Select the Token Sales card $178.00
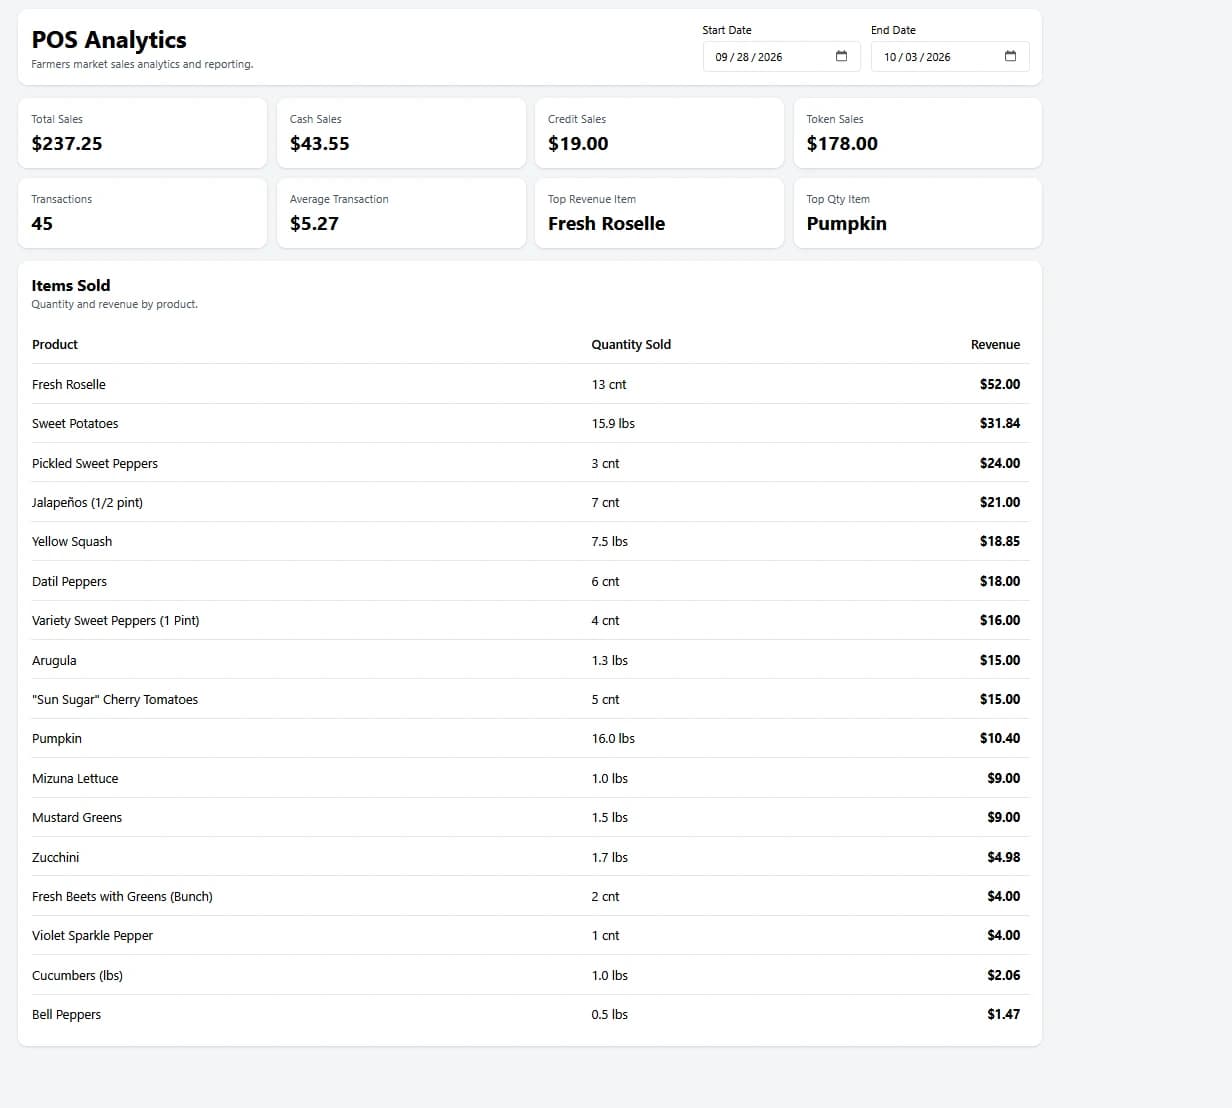 coord(918,133)
